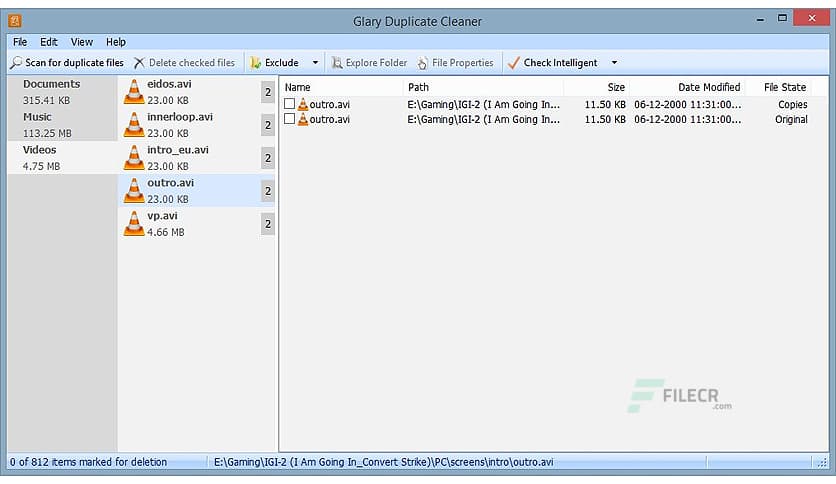Click the cone icon in the Original row
836x484 pixels.
pyautogui.click(x=303, y=119)
